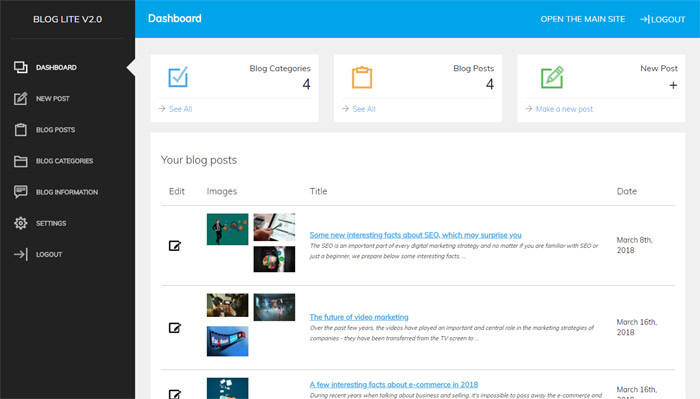Click the Dashboard sidebar icon
The height and width of the screenshot is (399, 700).
coord(21,67)
